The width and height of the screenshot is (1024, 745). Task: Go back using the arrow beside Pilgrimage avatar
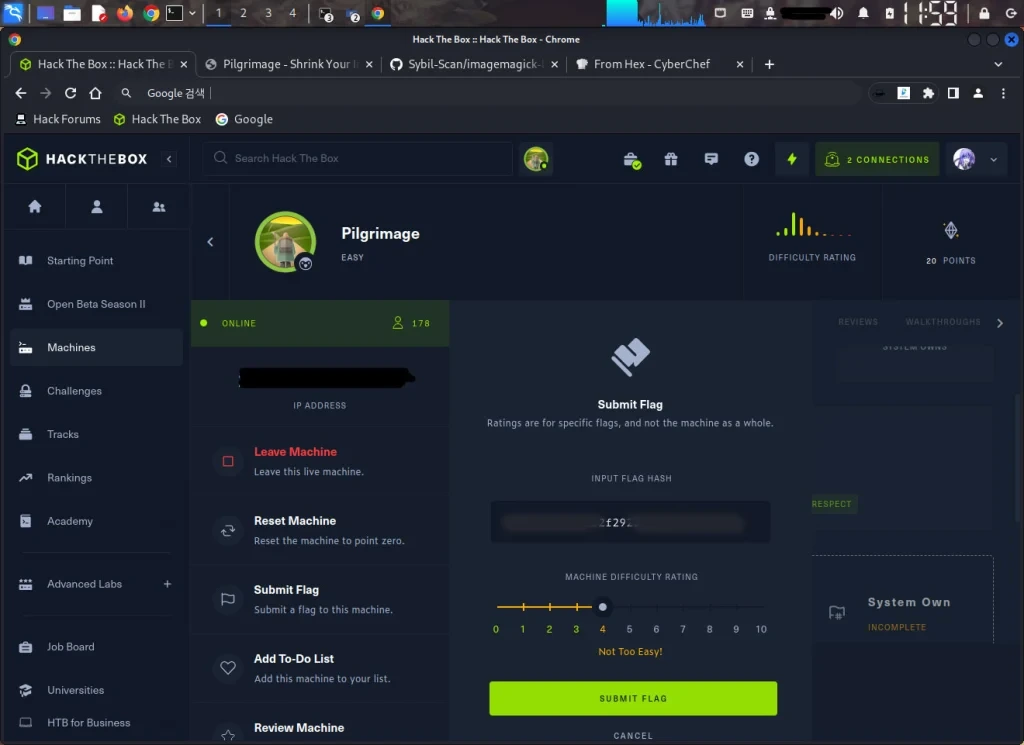coord(210,242)
